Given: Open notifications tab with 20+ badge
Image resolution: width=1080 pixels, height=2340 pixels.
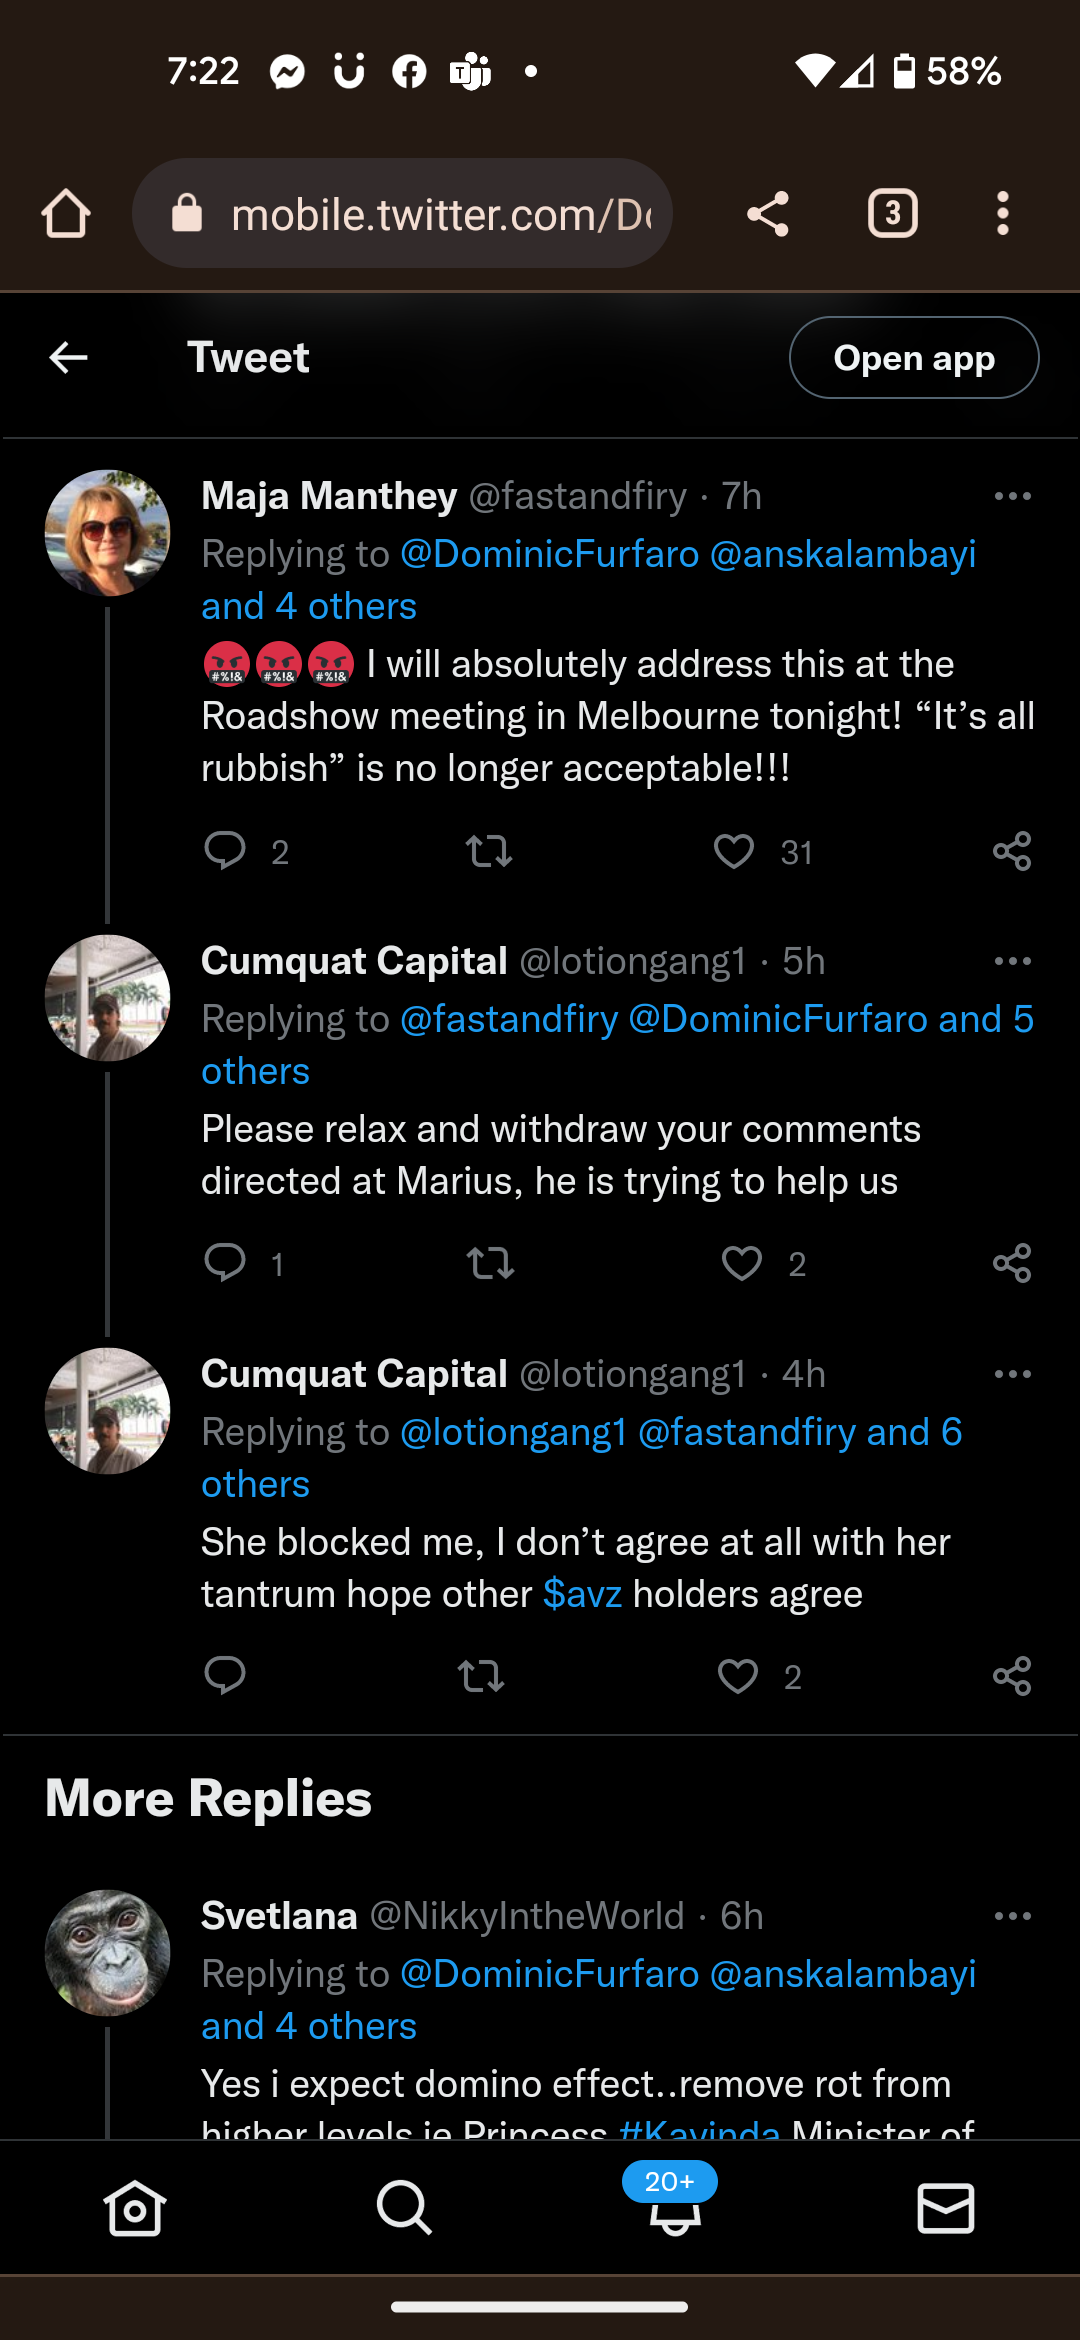Looking at the screenshot, I should pos(674,2207).
